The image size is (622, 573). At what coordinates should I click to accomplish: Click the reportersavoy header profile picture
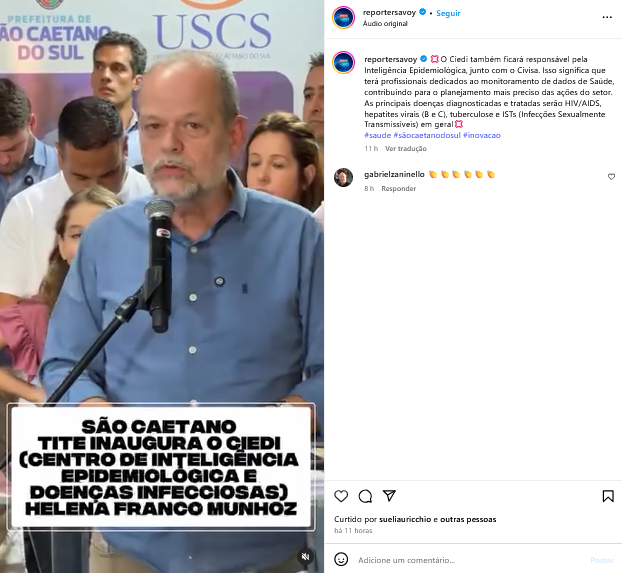[344, 17]
